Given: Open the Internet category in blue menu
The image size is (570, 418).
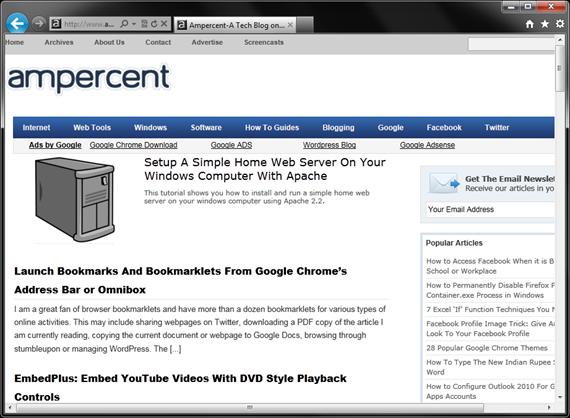Looking at the screenshot, I should click(x=36, y=128).
